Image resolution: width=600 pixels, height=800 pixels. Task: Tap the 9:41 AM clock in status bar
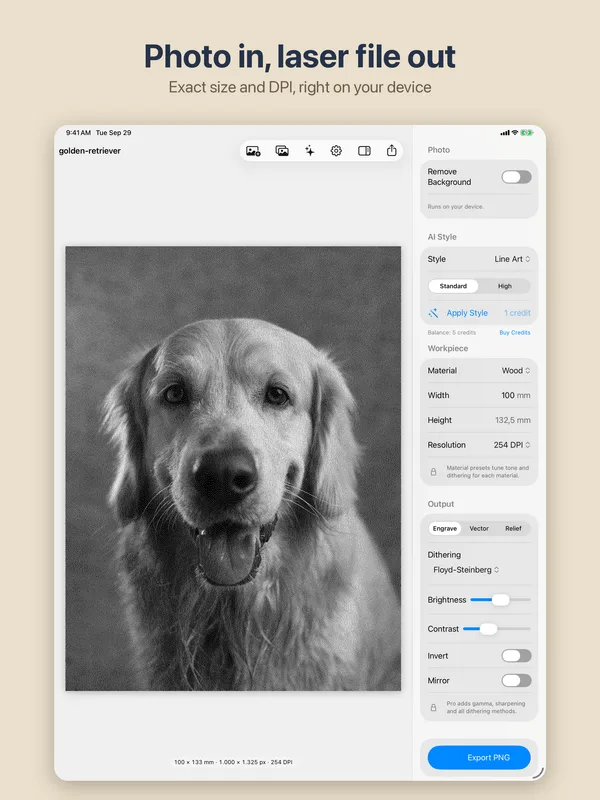(78, 133)
